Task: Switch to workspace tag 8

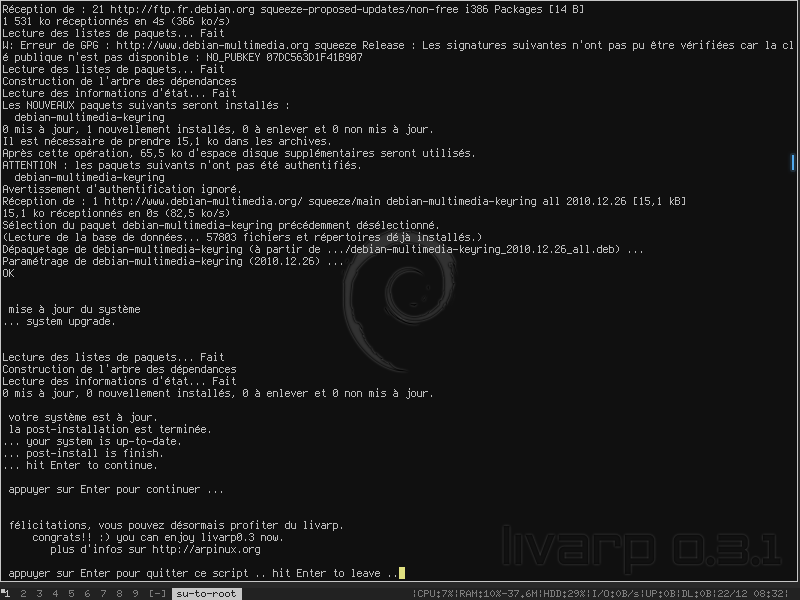Action: pyautogui.click(x=119, y=593)
